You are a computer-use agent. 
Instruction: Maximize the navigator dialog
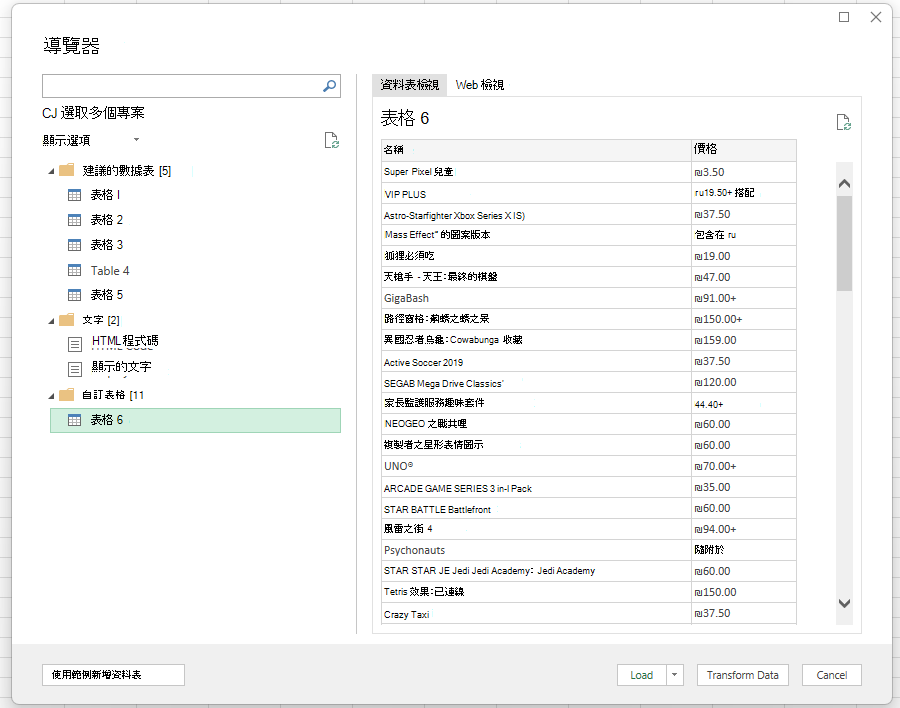click(x=844, y=17)
